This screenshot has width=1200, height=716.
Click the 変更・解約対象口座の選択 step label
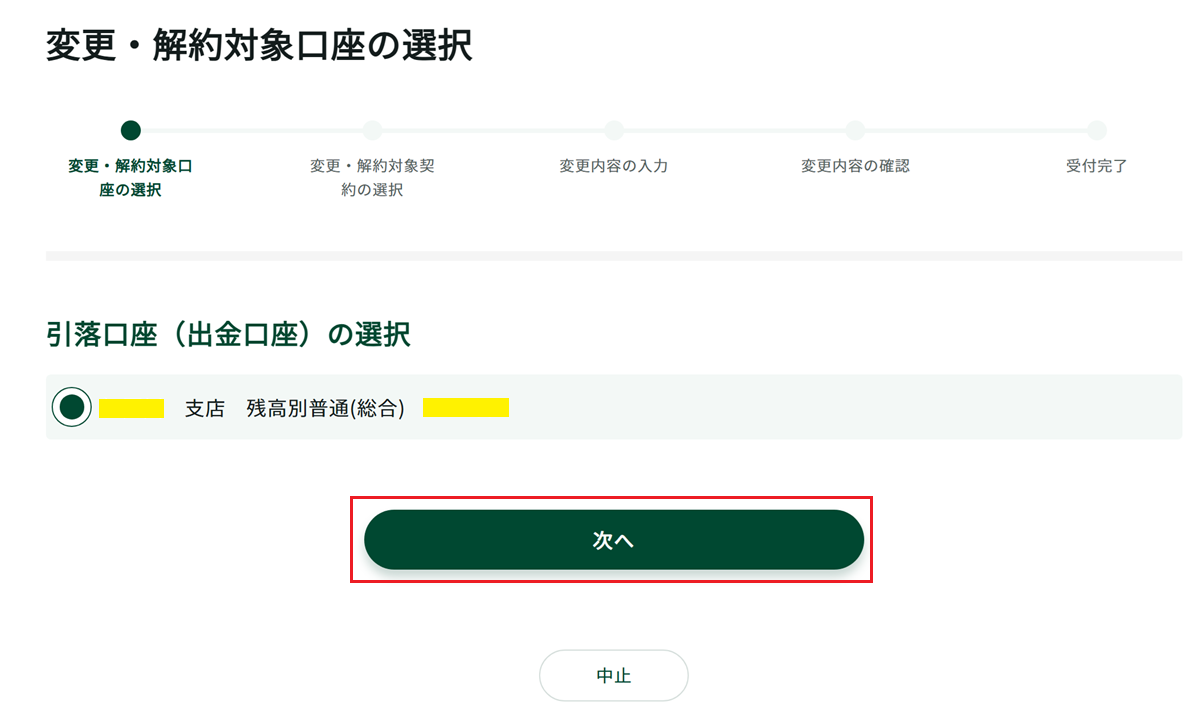click(130, 178)
